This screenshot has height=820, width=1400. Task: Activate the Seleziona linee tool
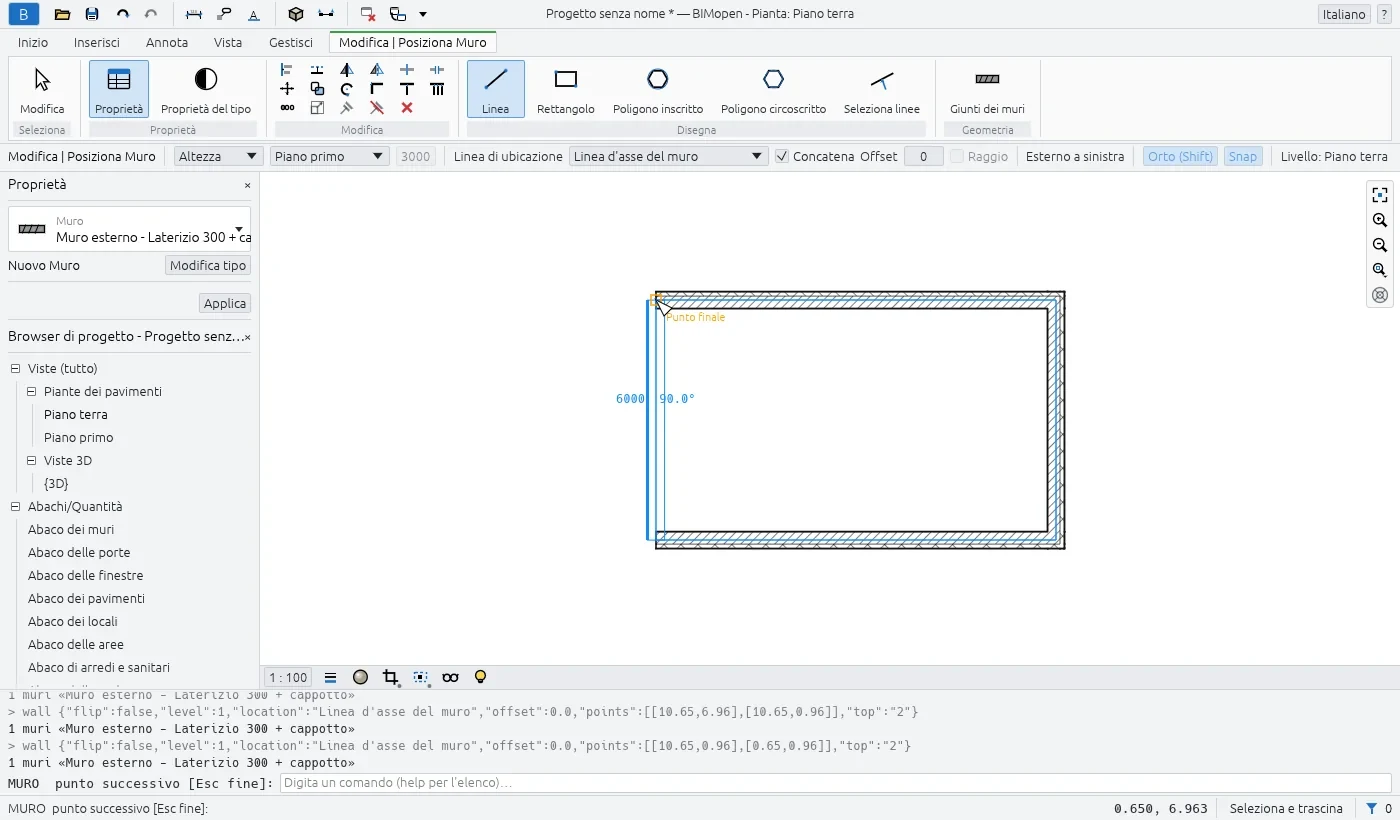882,89
